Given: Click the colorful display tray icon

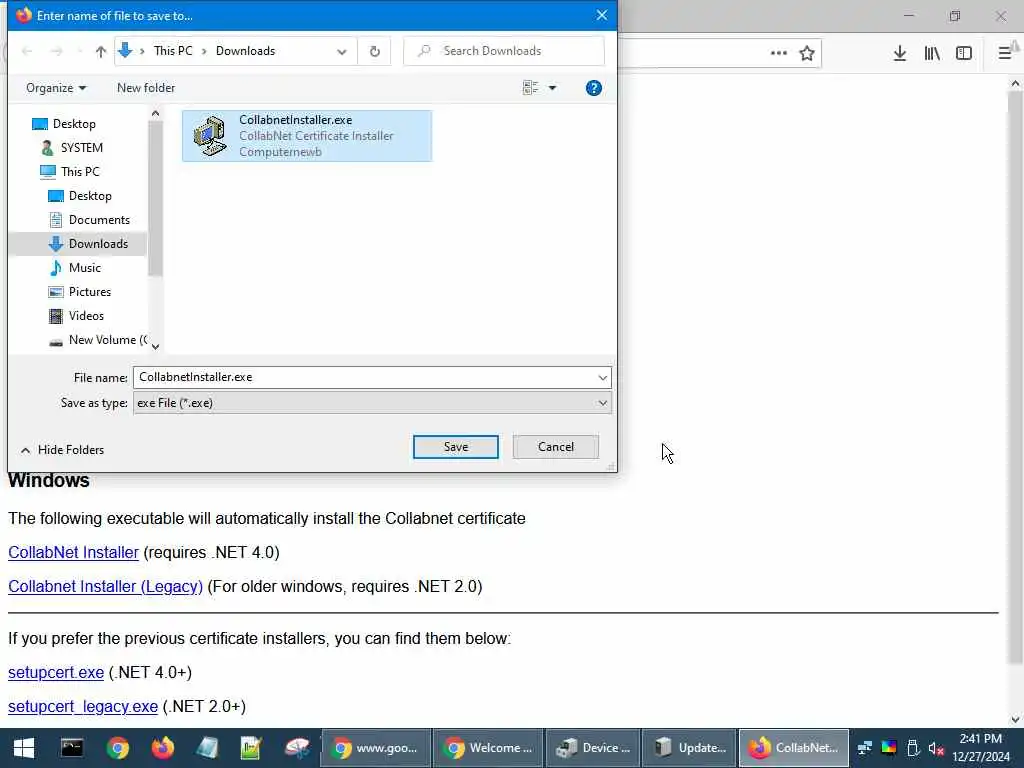Looking at the screenshot, I should 889,748.
